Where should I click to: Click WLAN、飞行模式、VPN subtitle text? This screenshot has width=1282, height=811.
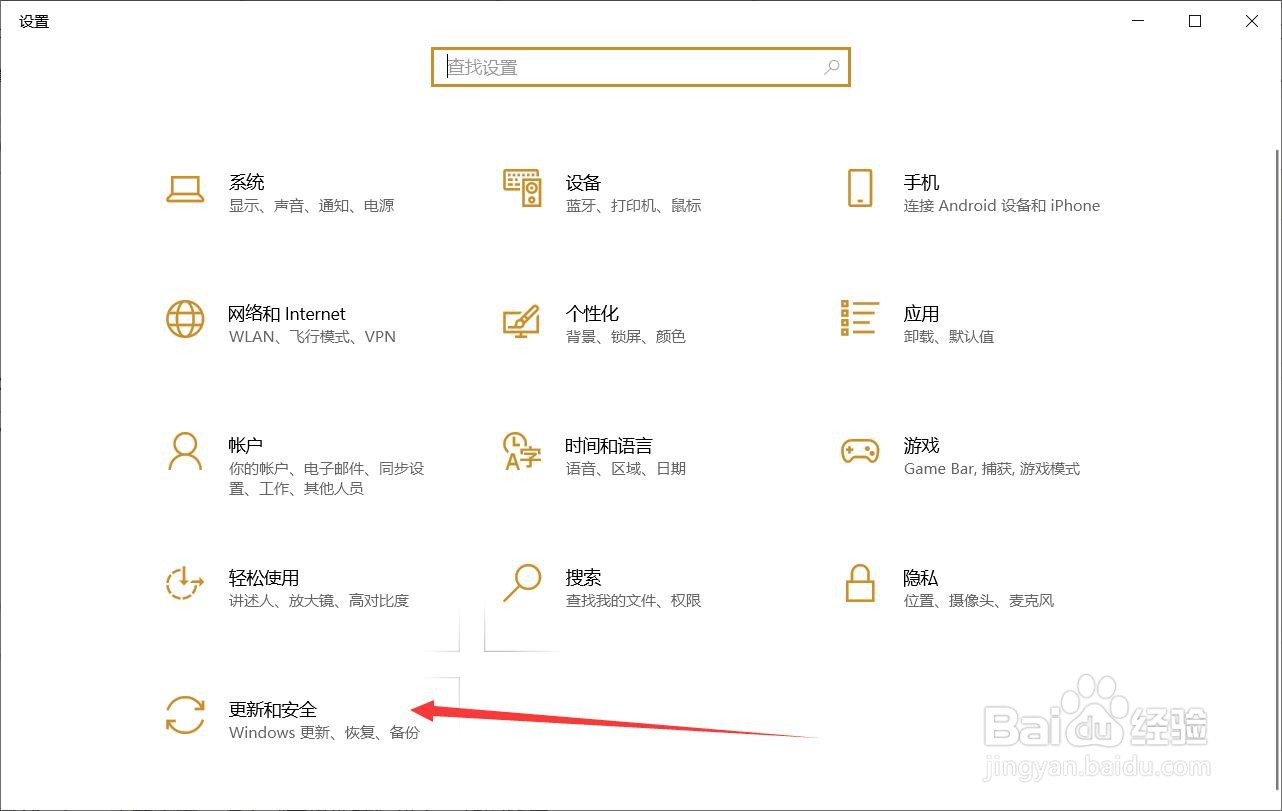312,337
